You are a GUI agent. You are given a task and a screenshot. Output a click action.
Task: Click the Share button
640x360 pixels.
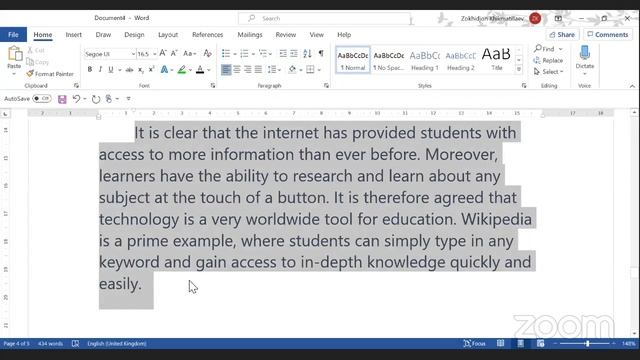562,35
